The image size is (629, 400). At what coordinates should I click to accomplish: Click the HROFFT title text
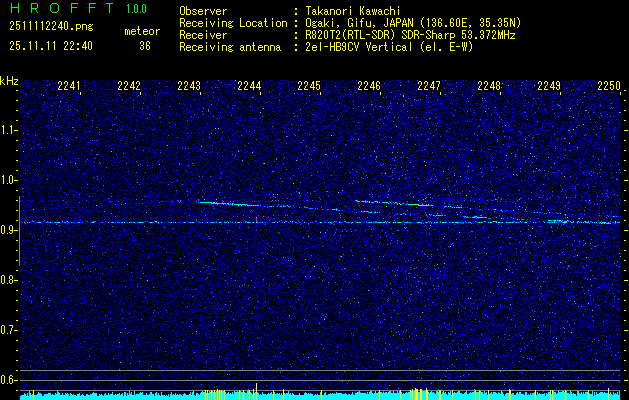coord(62,8)
